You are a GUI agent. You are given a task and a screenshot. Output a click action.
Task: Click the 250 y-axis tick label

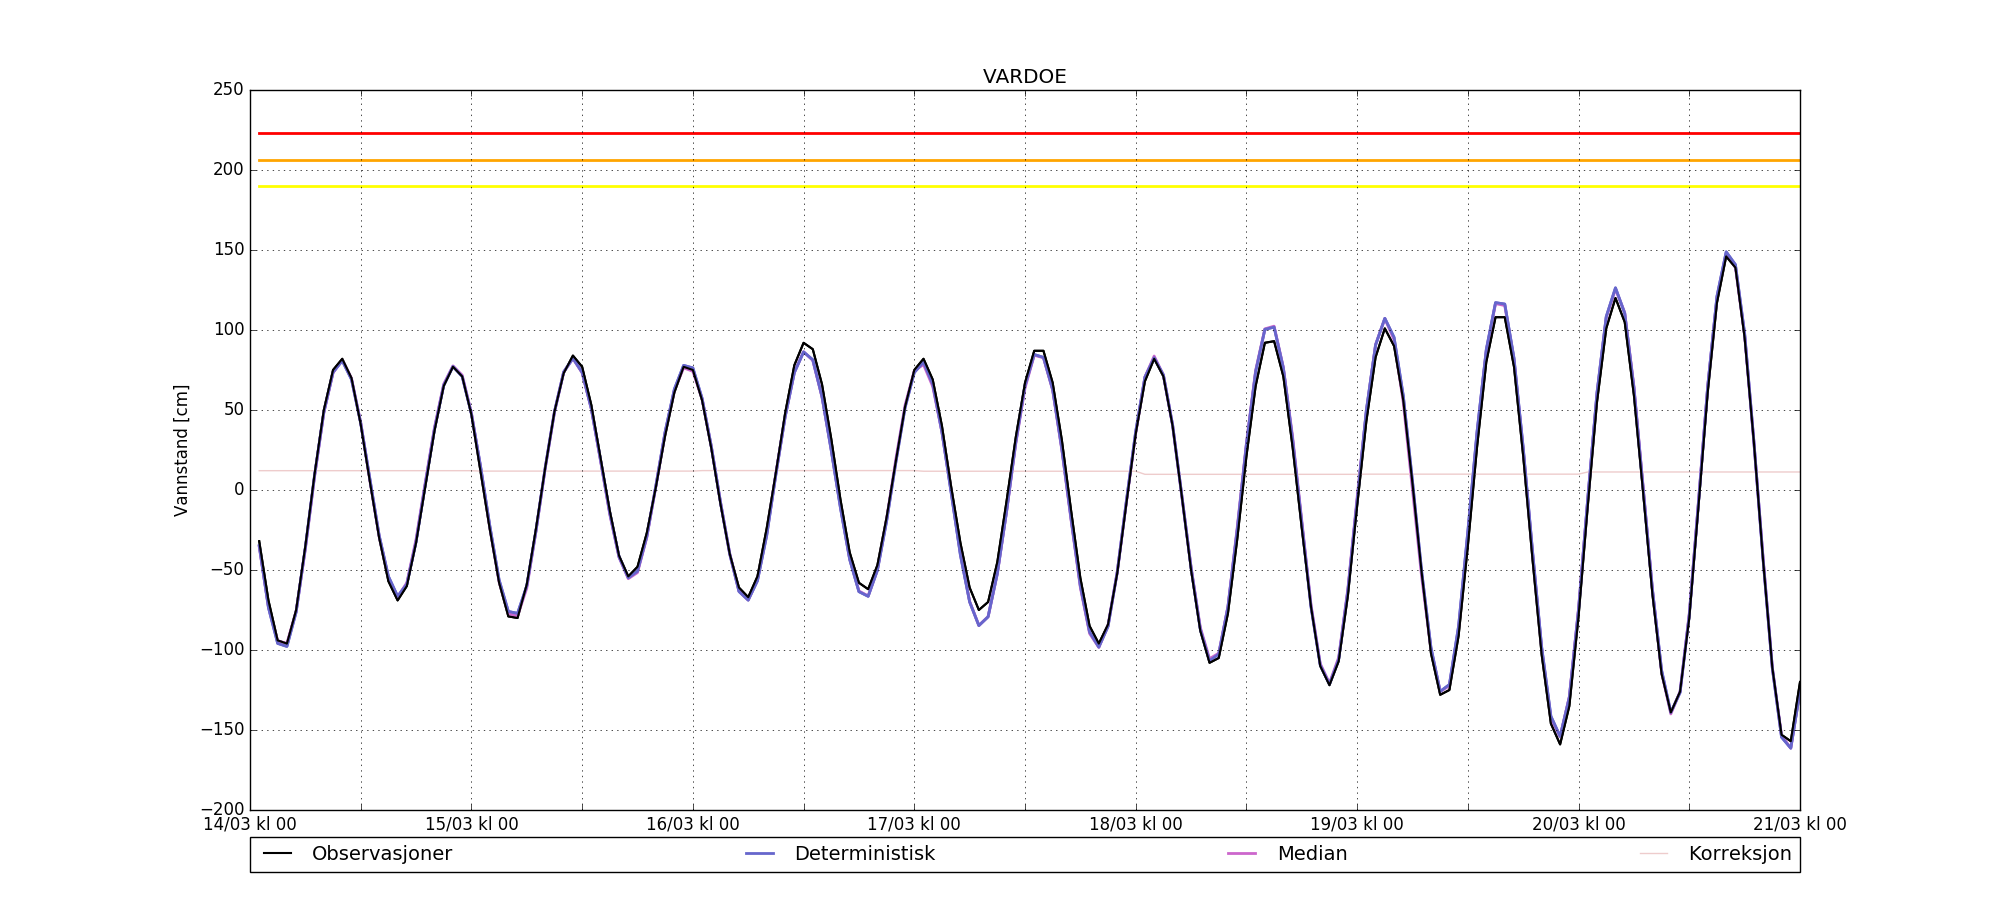pos(228,90)
